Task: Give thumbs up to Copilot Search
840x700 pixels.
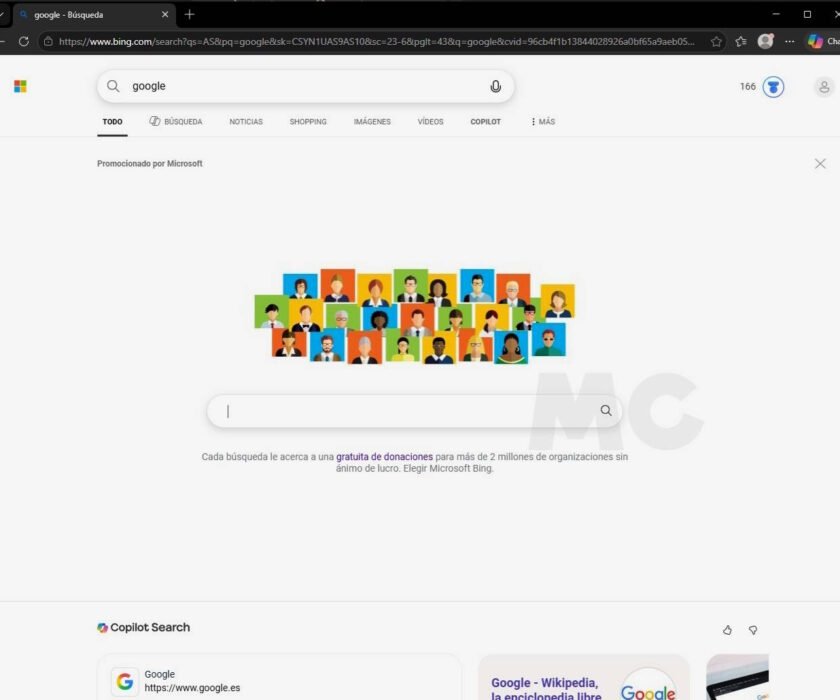Action: click(x=727, y=630)
